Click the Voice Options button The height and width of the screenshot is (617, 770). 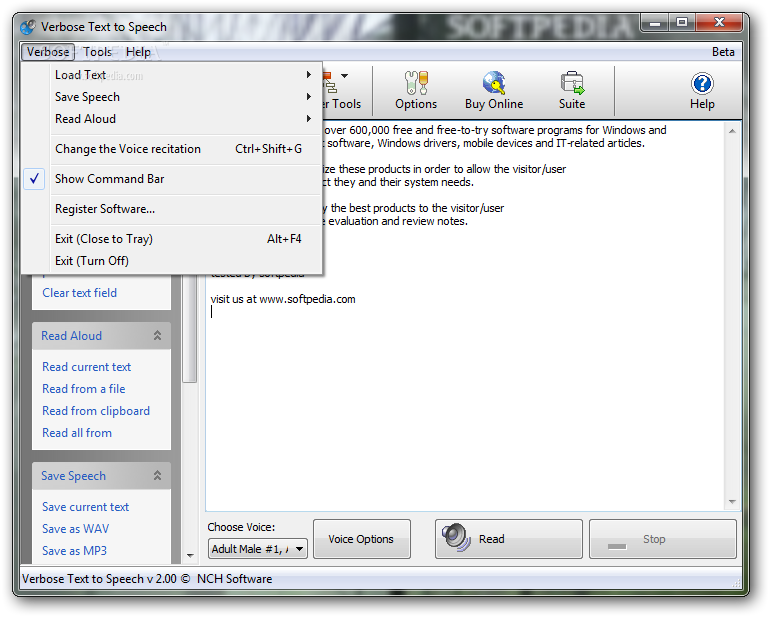point(361,539)
